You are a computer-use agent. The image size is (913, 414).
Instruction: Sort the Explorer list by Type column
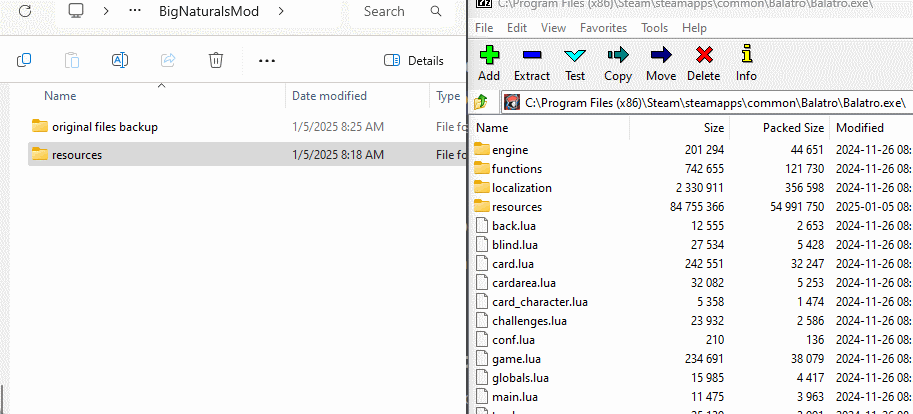[x=448, y=96]
